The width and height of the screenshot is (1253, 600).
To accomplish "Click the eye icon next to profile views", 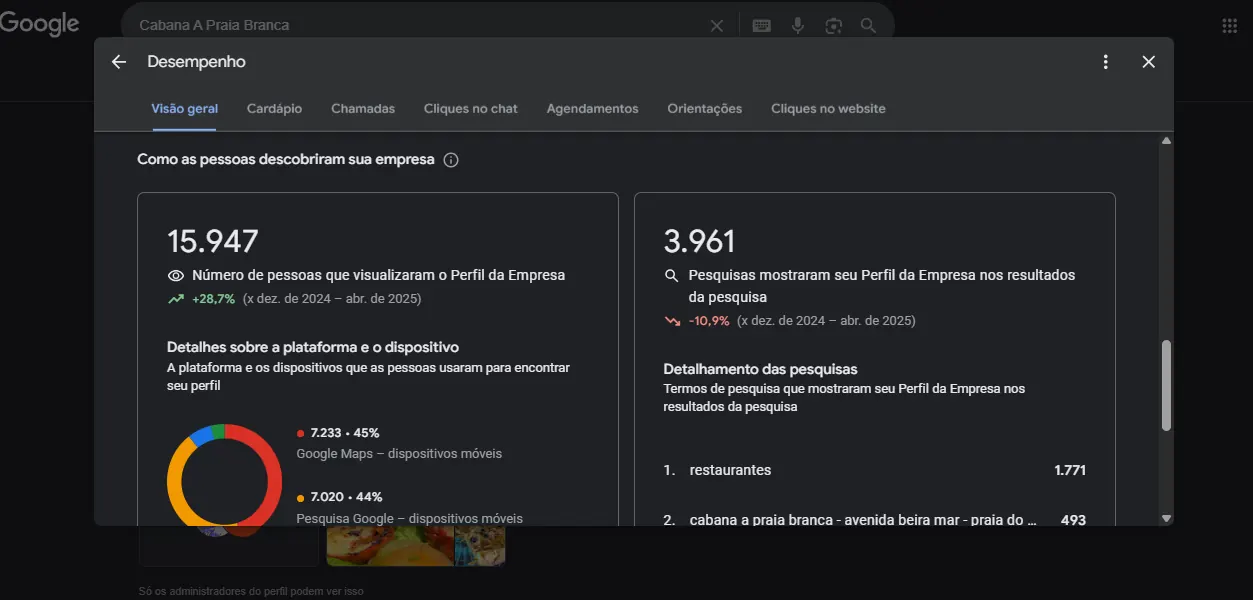I will pyautogui.click(x=176, y=276).
